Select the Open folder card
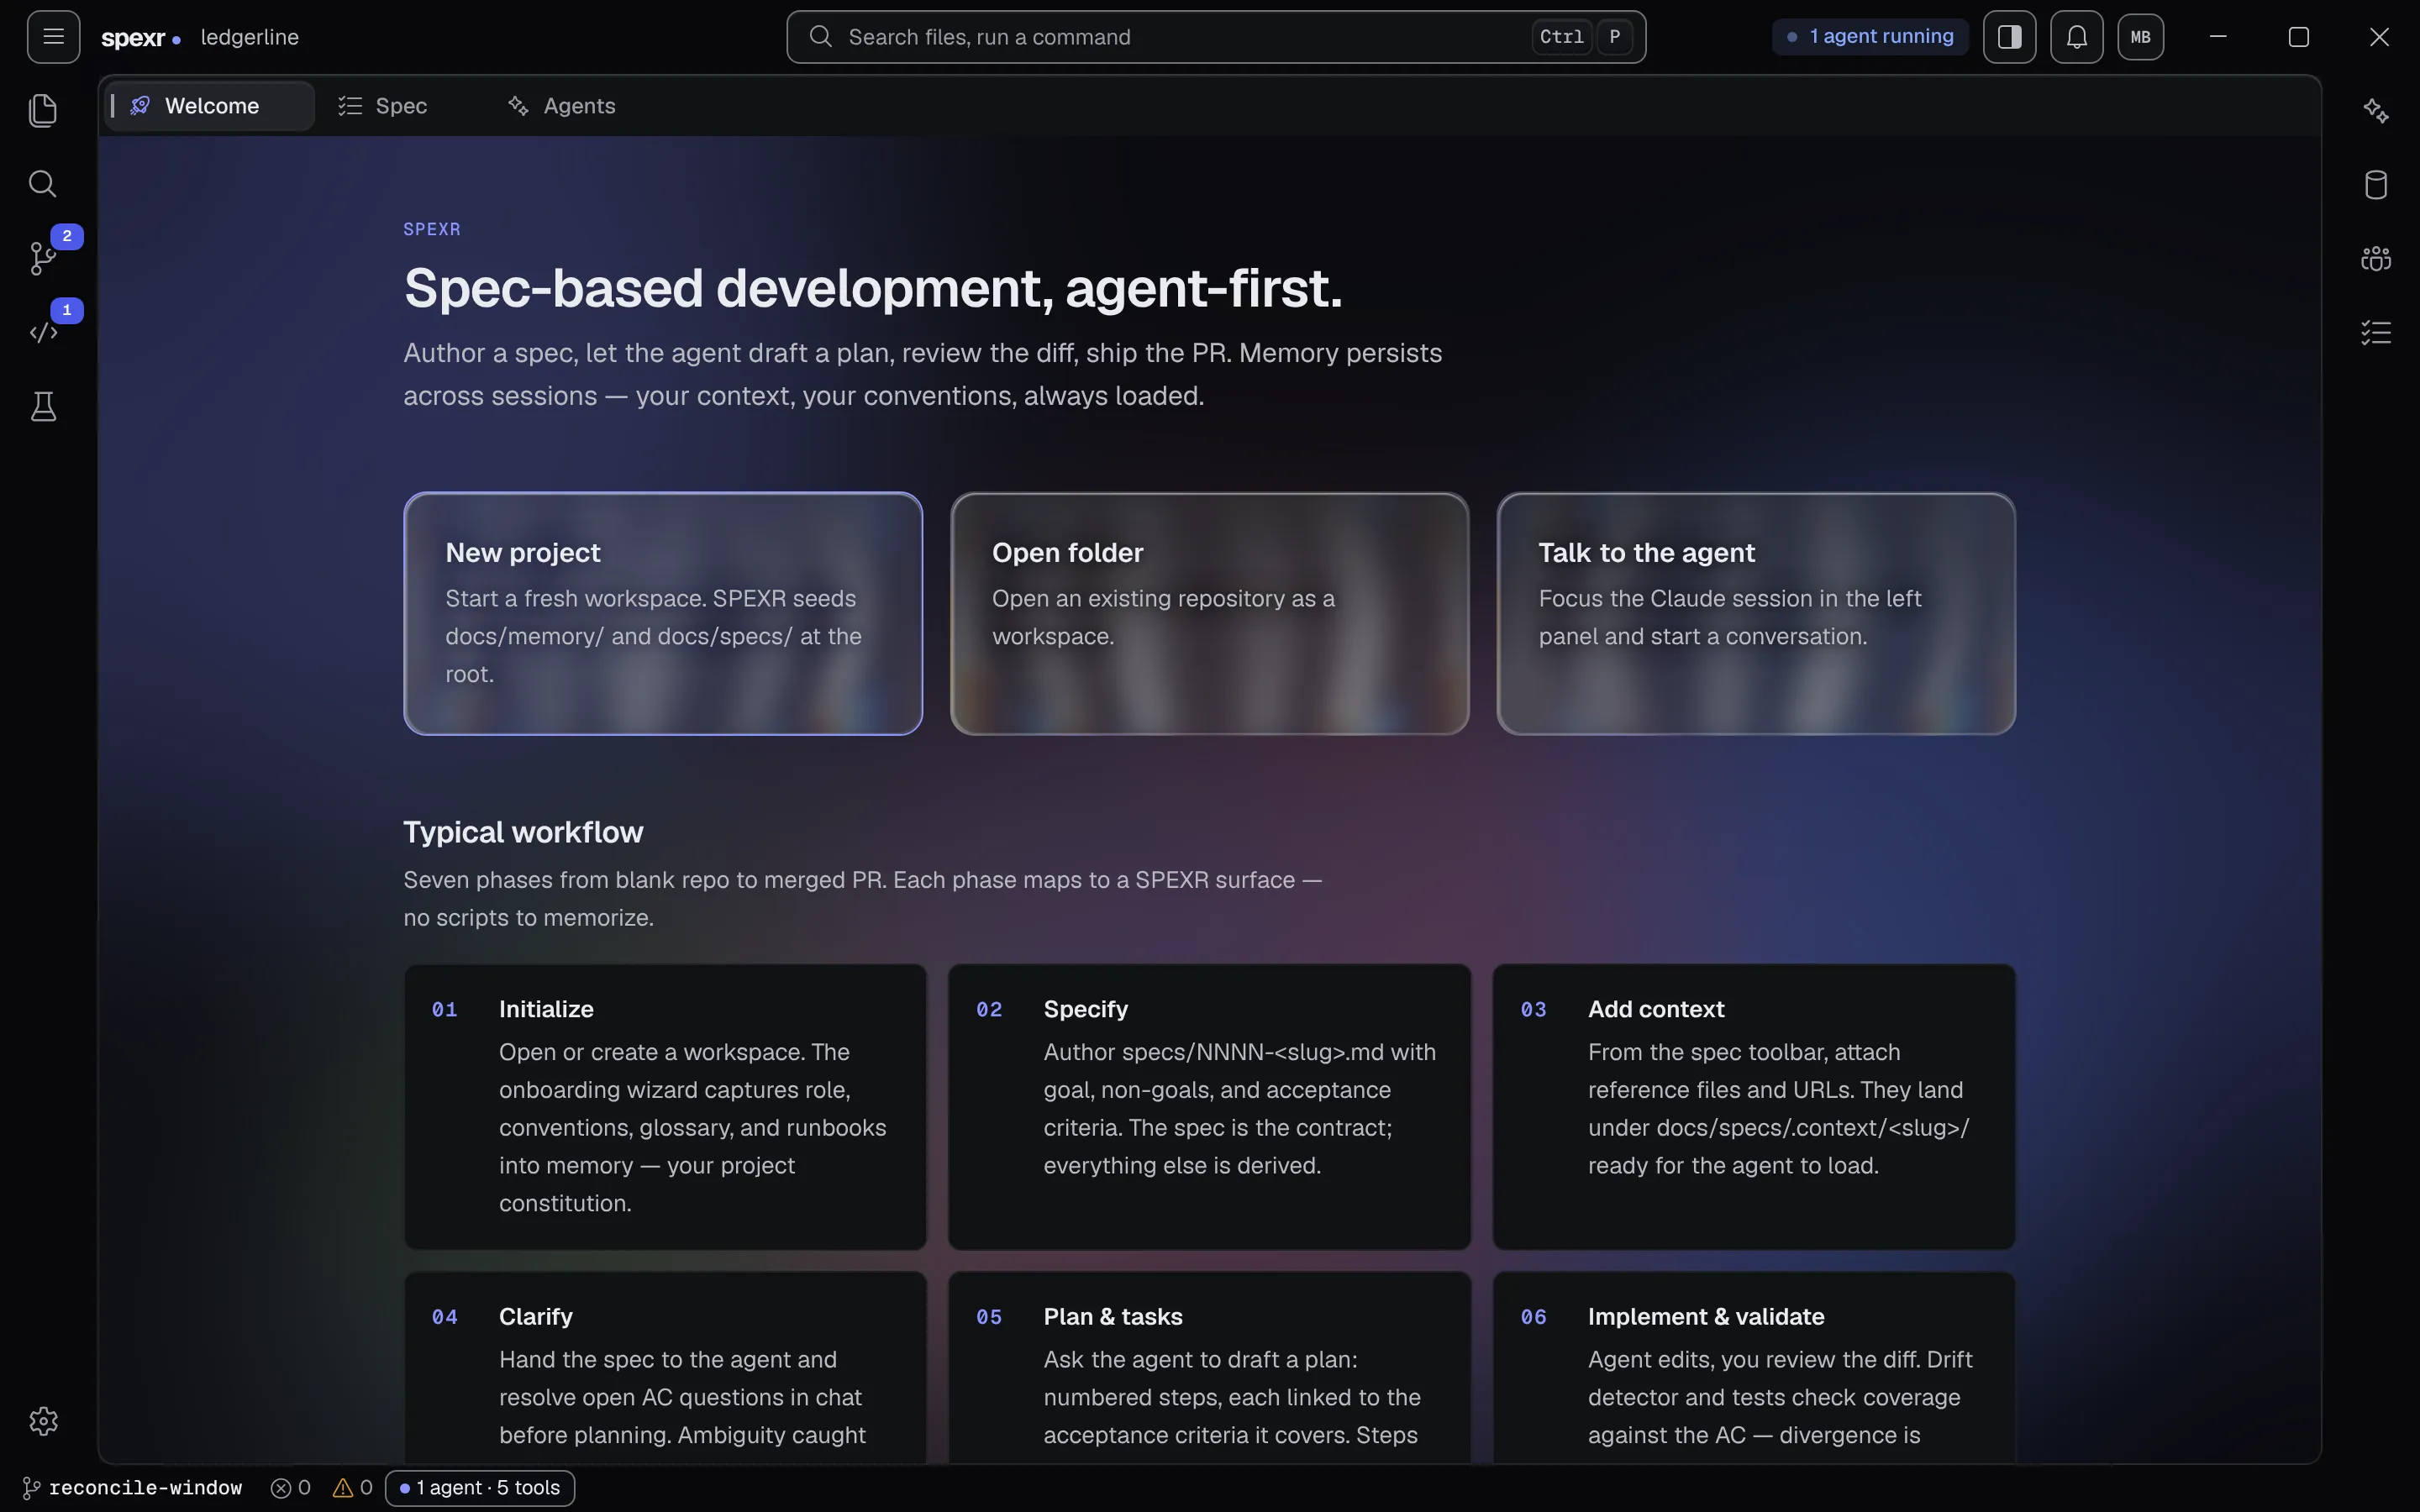 point(1209,613)
